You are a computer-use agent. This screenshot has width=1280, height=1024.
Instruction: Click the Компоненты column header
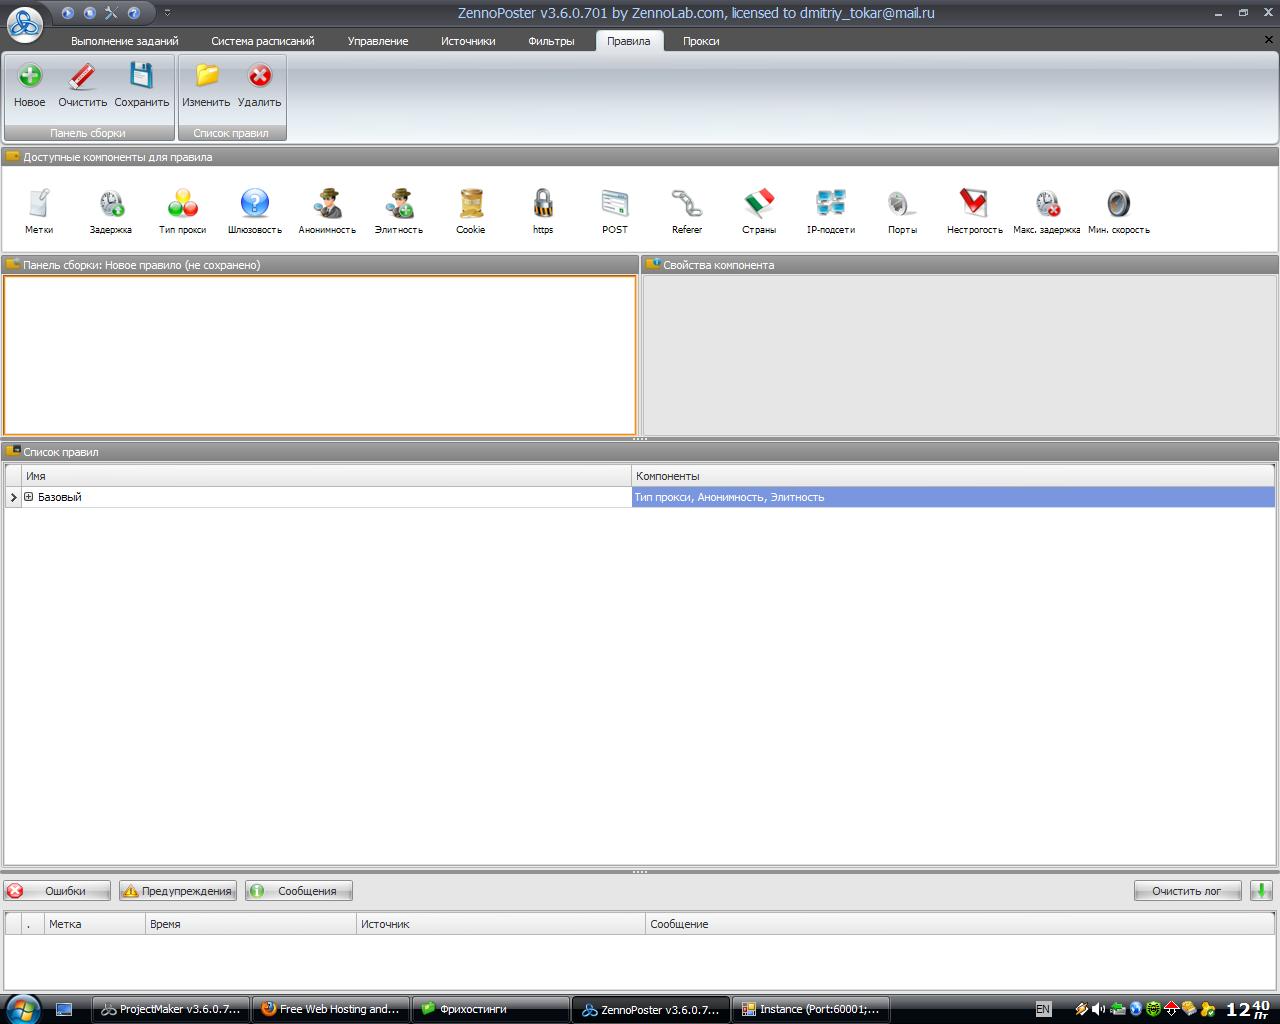click(953, 476)
